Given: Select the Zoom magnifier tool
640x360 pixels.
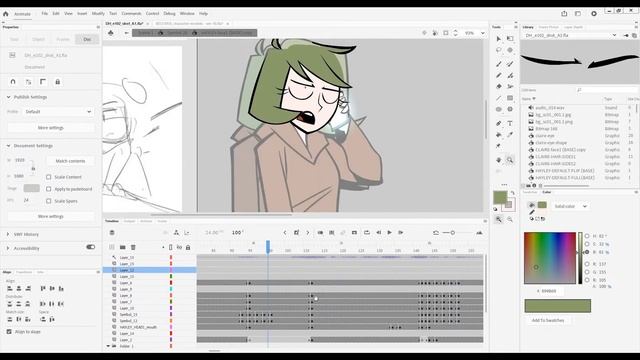Looking at the screenshot, I should [x=510, y=160].
